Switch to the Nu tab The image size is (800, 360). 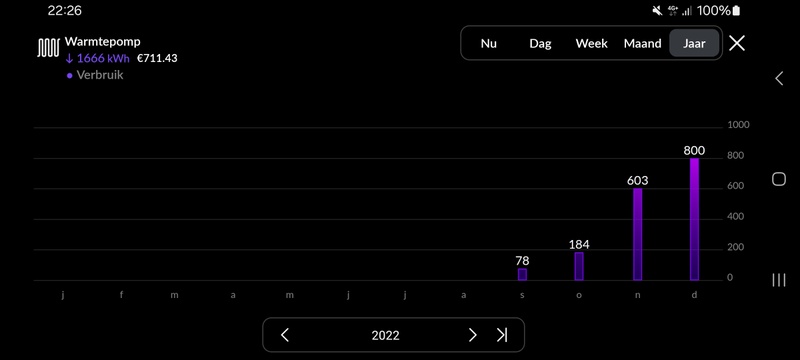pos(489,43)
